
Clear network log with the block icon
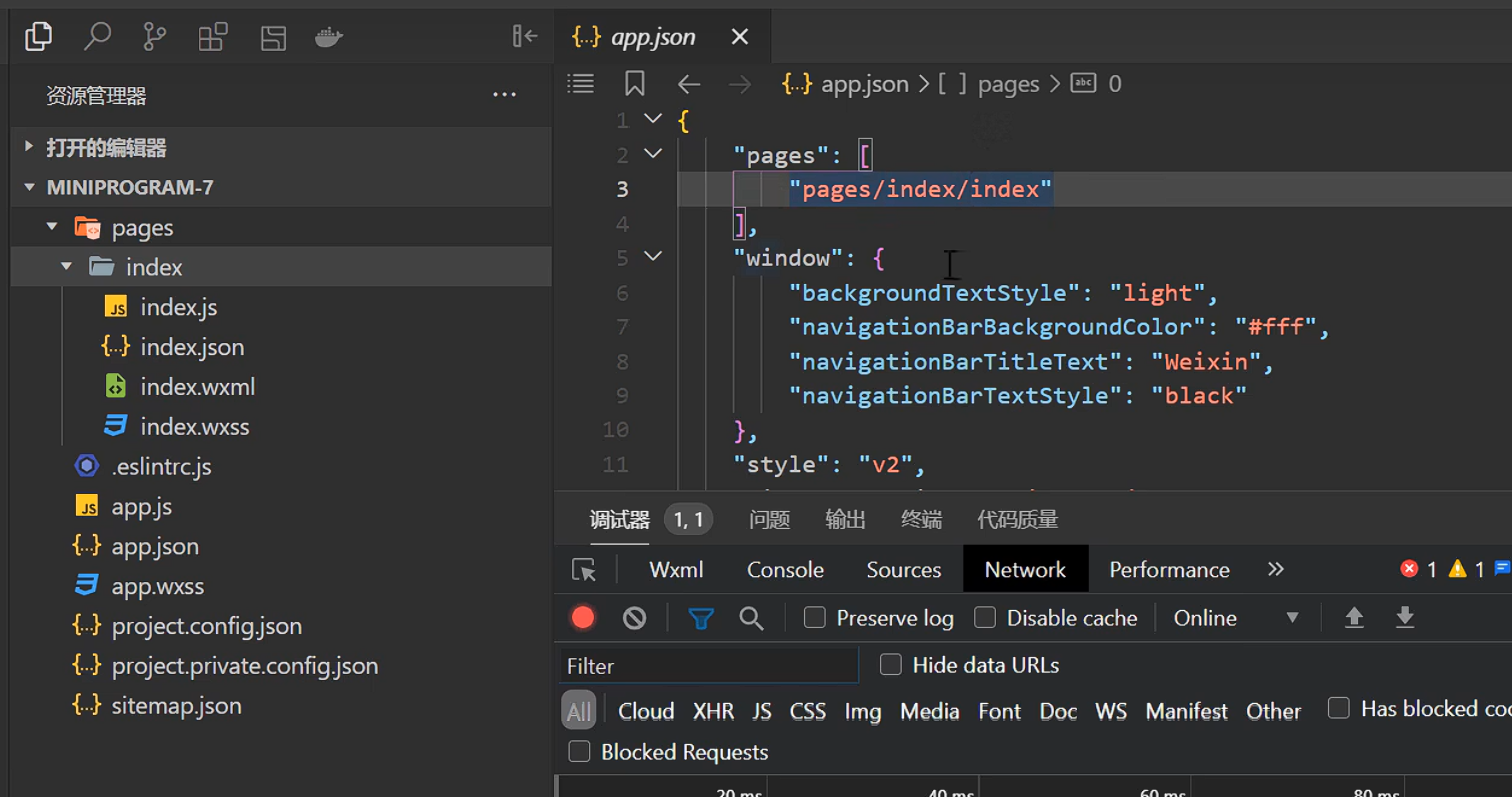634,618
